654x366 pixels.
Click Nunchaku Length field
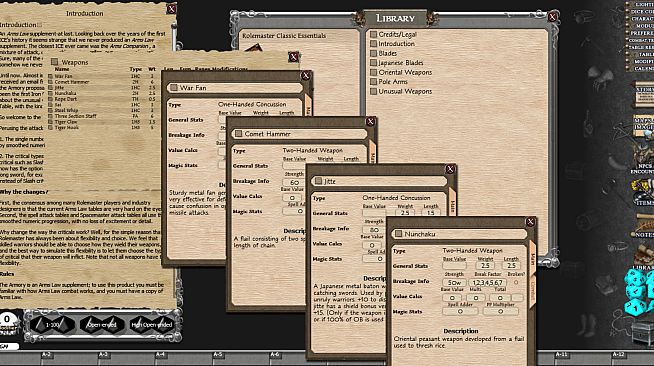click(x=511, y=266)
